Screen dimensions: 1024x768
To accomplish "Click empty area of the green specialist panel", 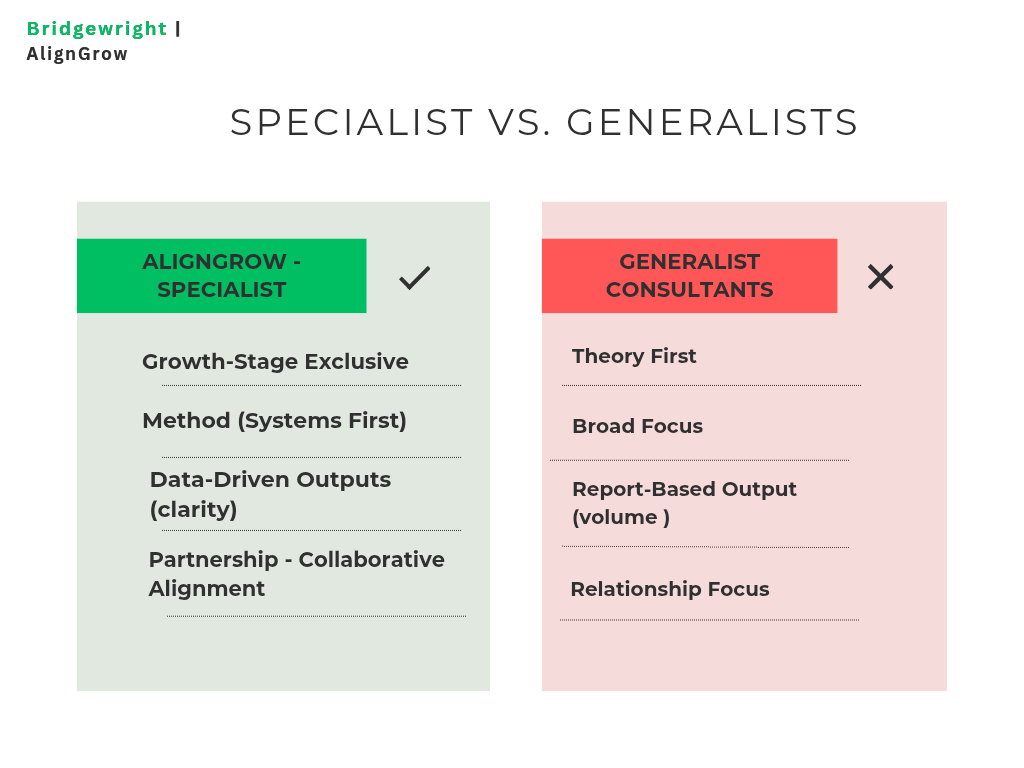I will [283, 653].
